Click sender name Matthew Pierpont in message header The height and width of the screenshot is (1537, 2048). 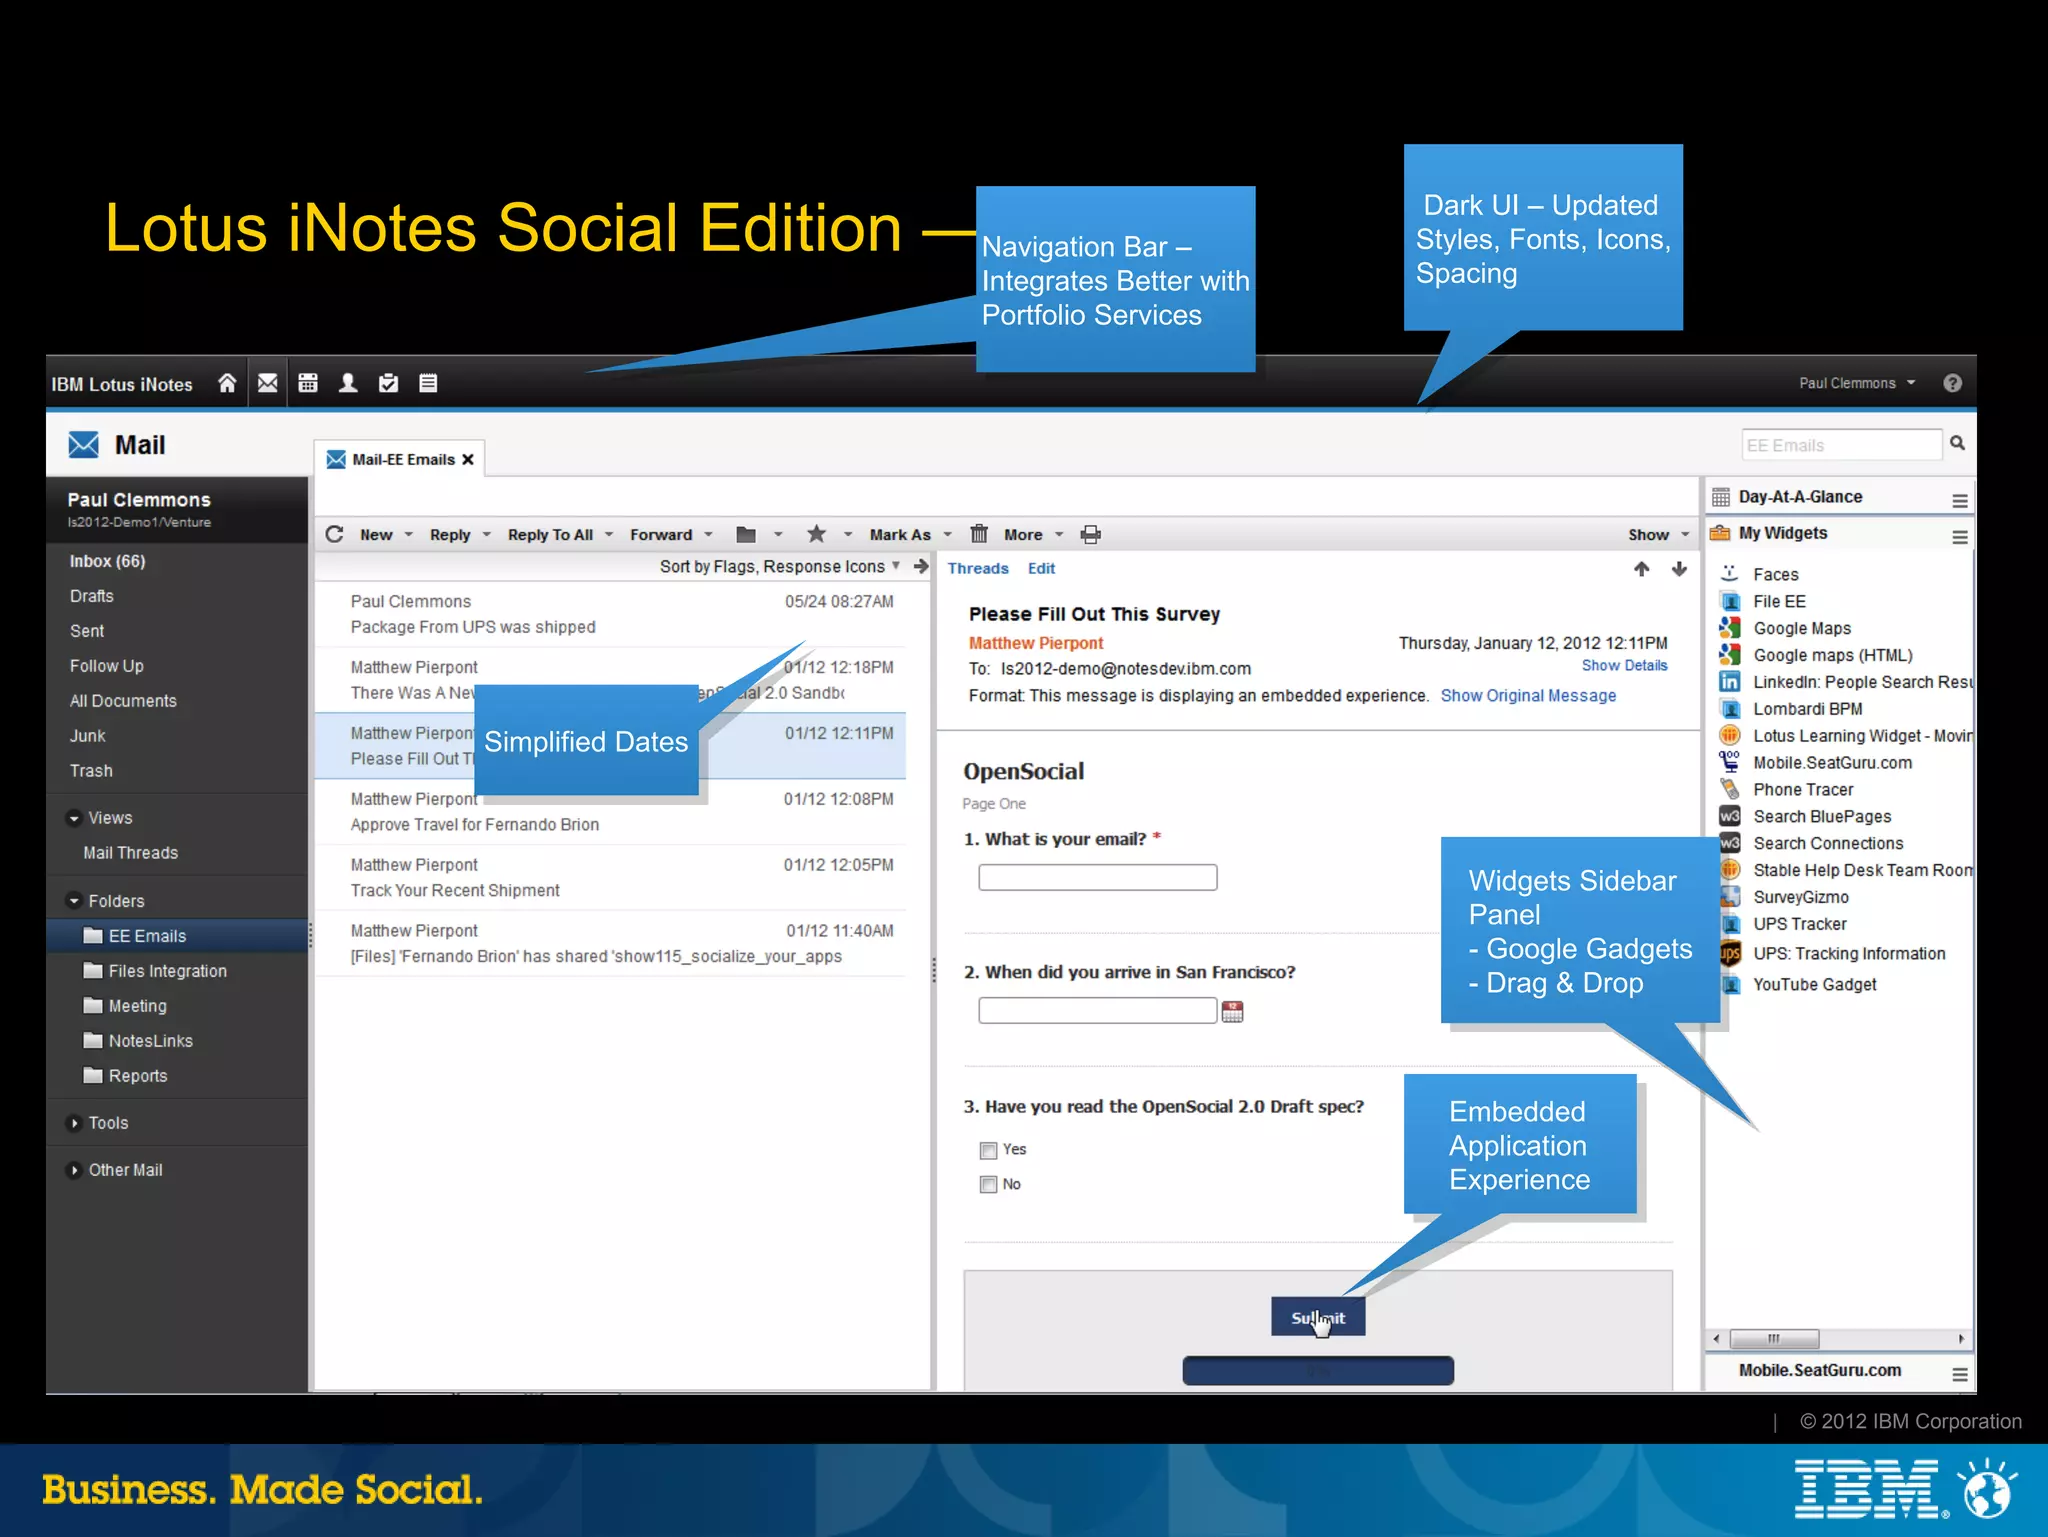click(x=1036, y=643)
